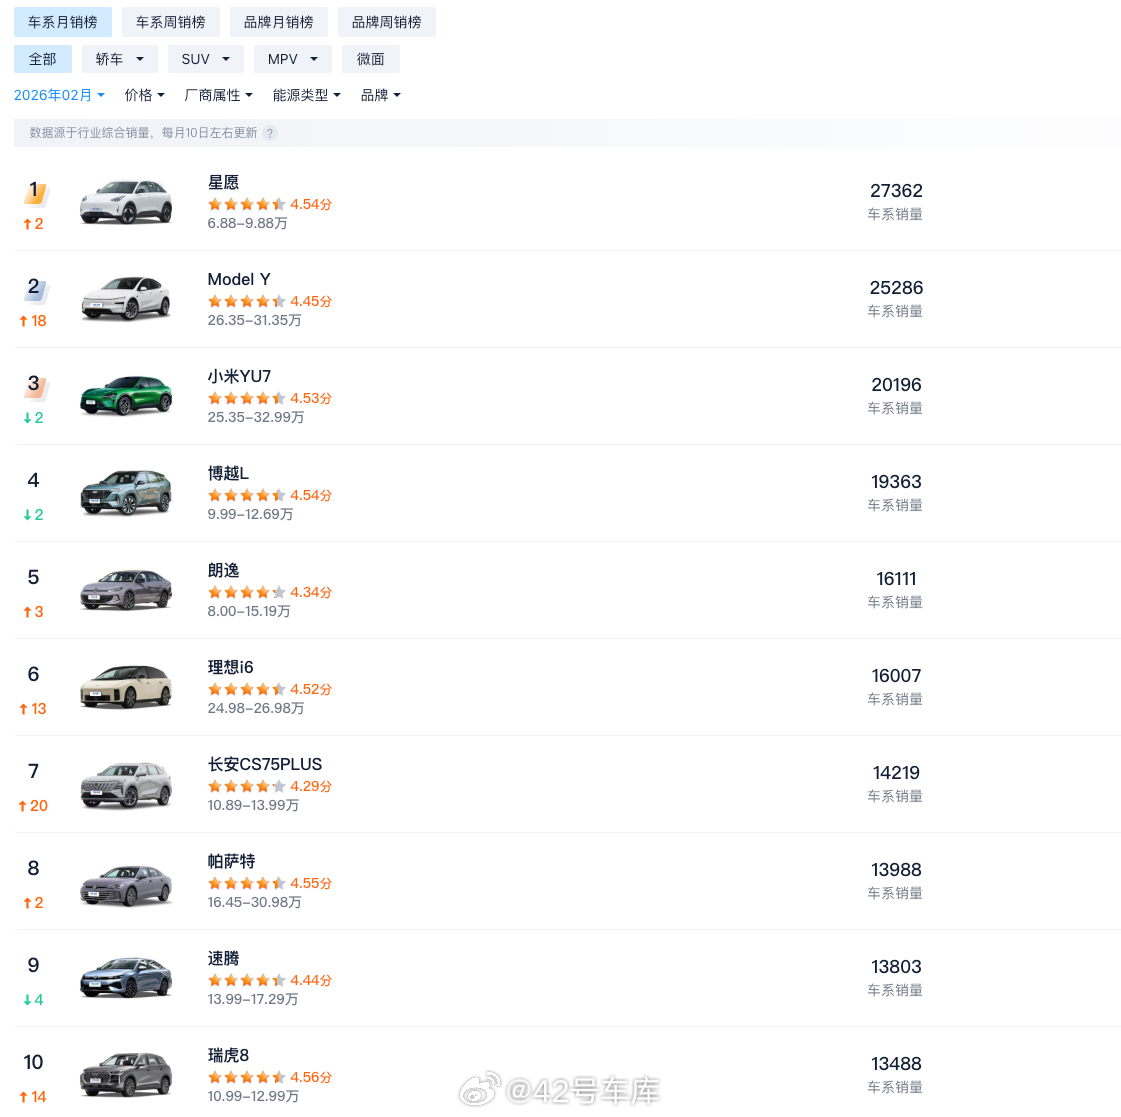Open the 理想i6 model link

tap(230, 667)
